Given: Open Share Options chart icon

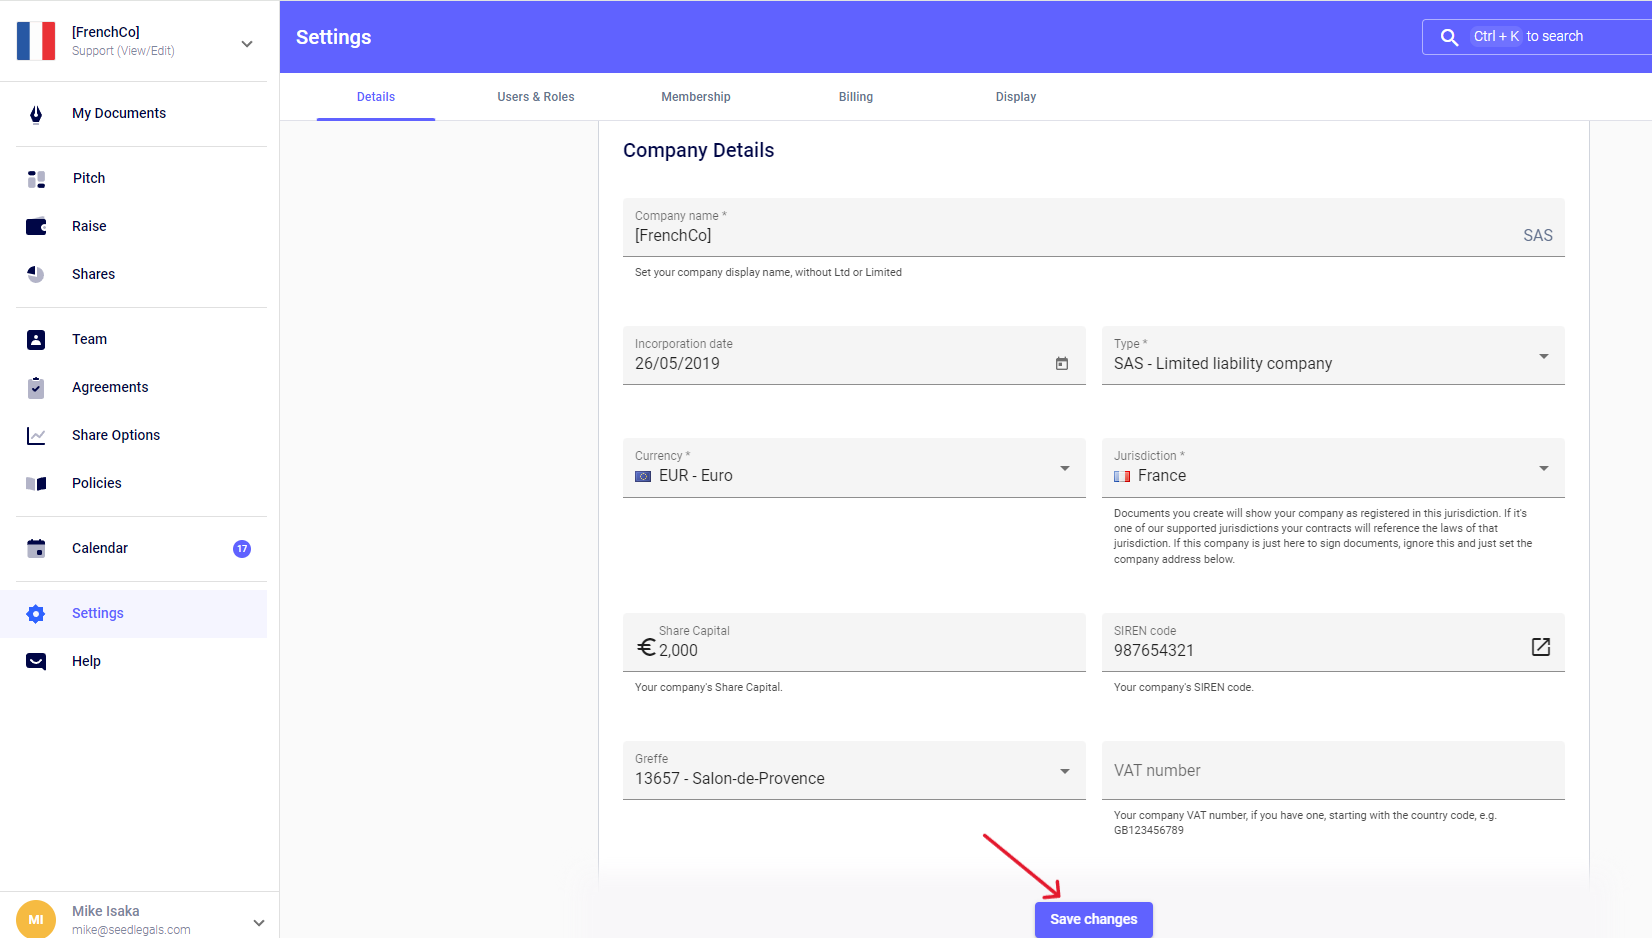Looking at the screenshot, I should pos(36,436).
